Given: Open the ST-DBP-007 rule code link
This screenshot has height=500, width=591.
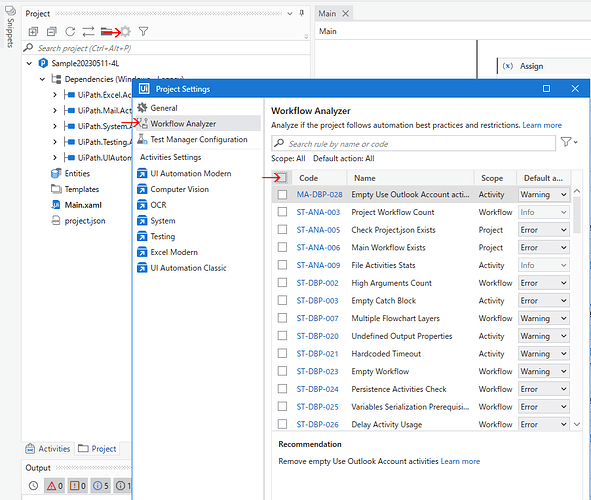Looking at the screenshot, I should 317,318.
